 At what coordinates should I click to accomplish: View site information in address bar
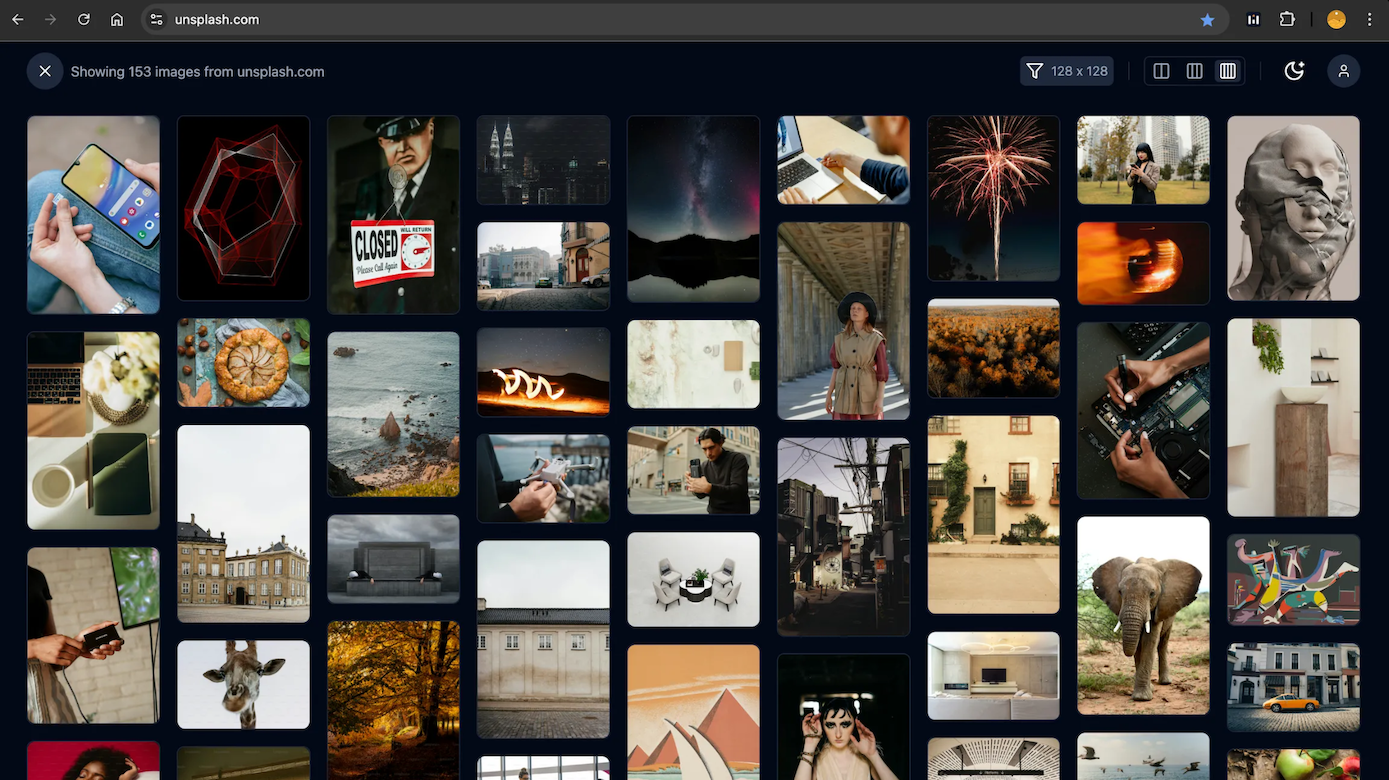click(x=156, y=19)
